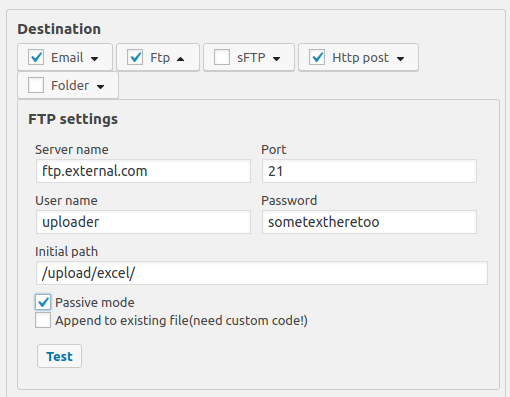This screenshot has width=510, height=397.
Task: Expand Email settings with its arrow
Action: pyautogui.click(x=95, y=59)
